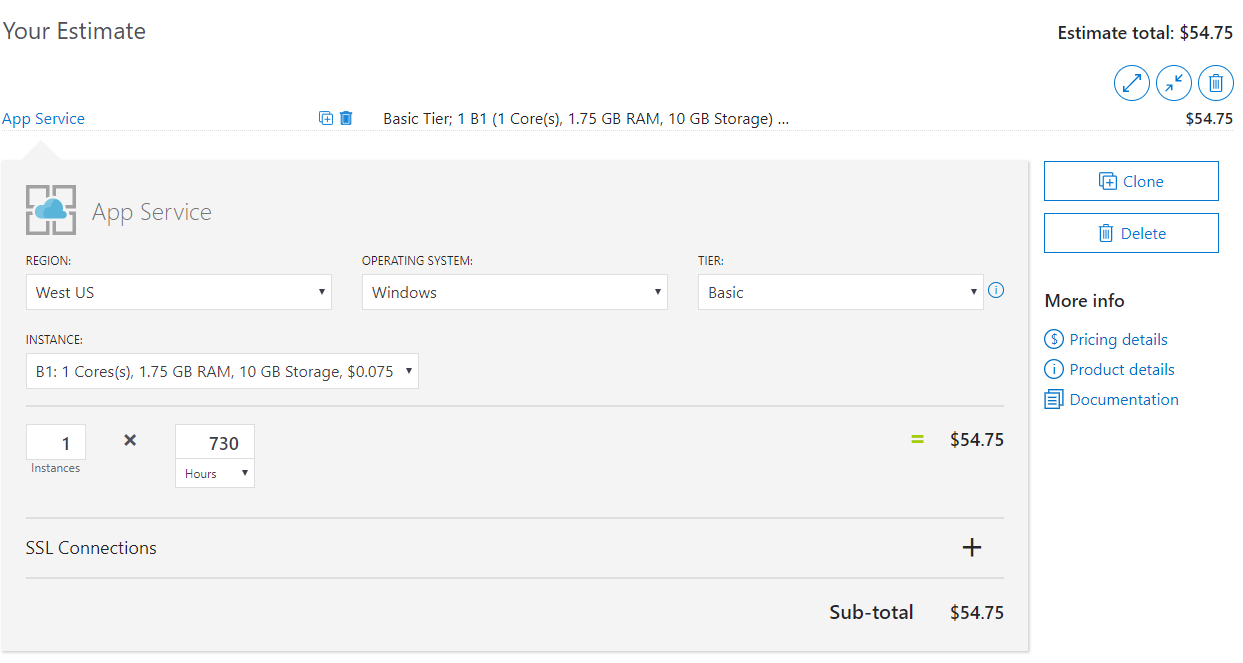Open the Product details link
This screenshot has height=663, width=1243.
click(1122, 369)
